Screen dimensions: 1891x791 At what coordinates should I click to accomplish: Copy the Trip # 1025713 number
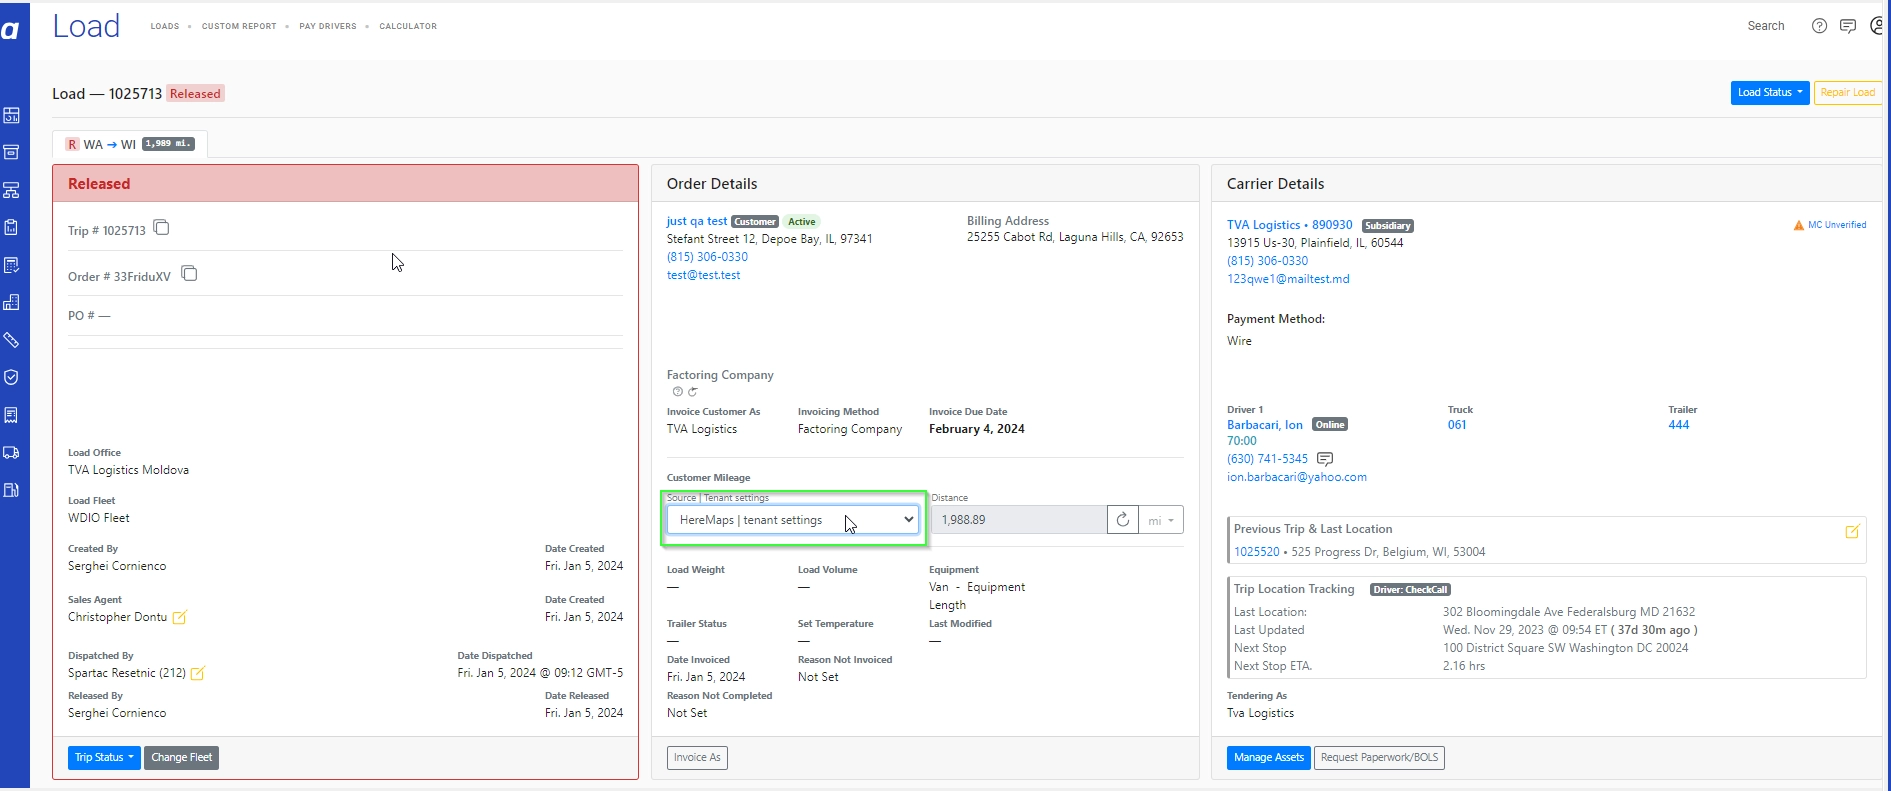(x=161, y=228)
